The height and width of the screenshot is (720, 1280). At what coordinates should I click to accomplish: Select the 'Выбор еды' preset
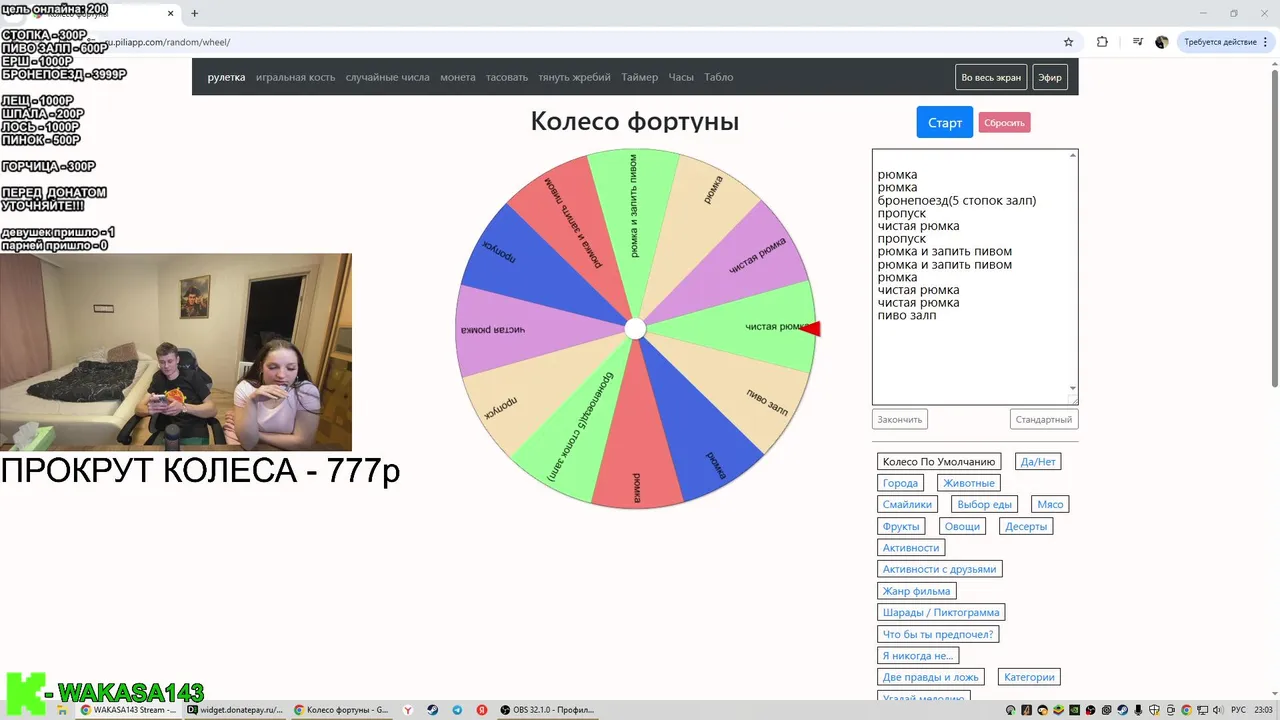985,504
